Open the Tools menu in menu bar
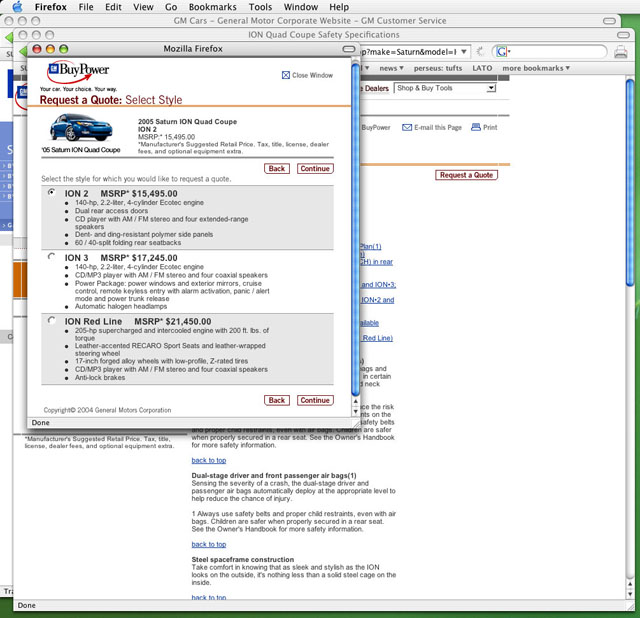640x618 pixels. click(x=260, y=7)
